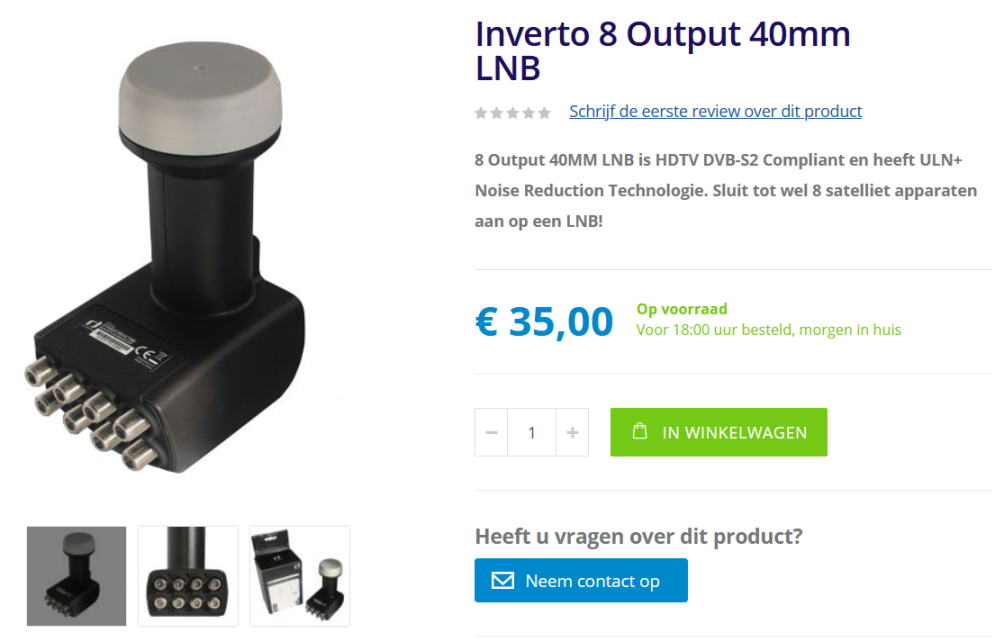The image size is (1004, 642).
Task: Click the second rating star
Action: [x=497, y=113]
